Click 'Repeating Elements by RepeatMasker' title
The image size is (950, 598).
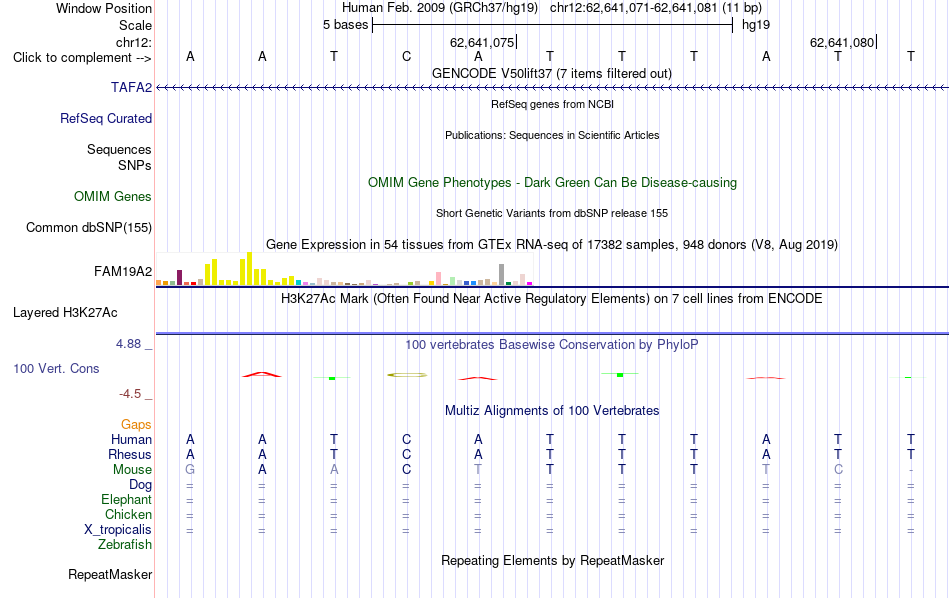(552, 560)
